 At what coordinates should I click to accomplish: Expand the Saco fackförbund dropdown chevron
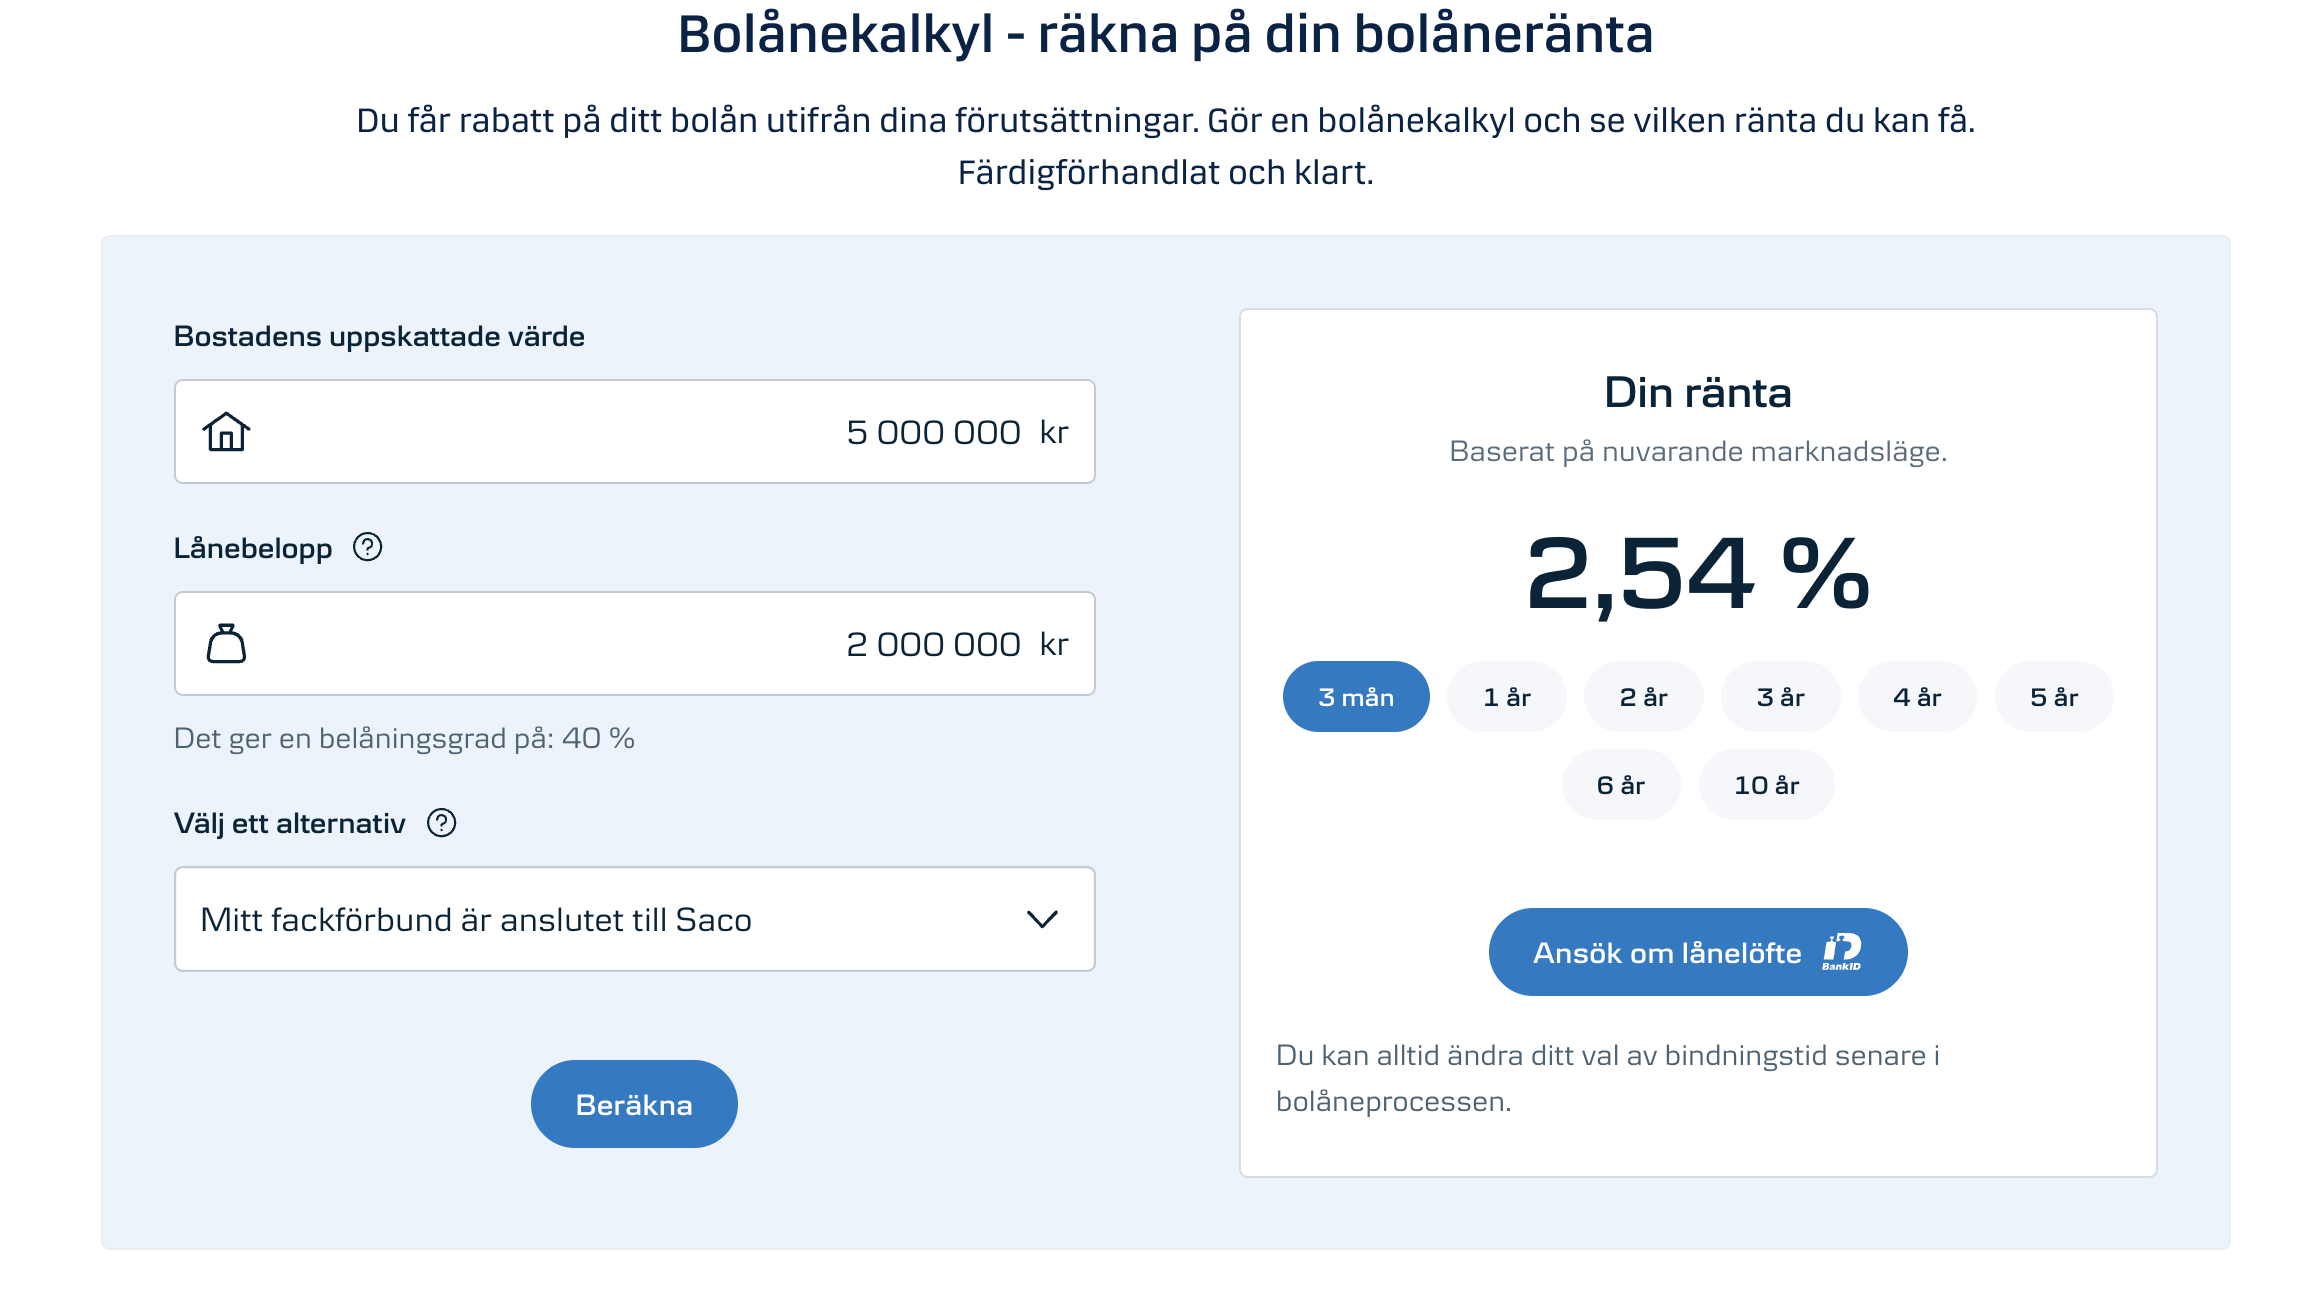pos(1042,919)
